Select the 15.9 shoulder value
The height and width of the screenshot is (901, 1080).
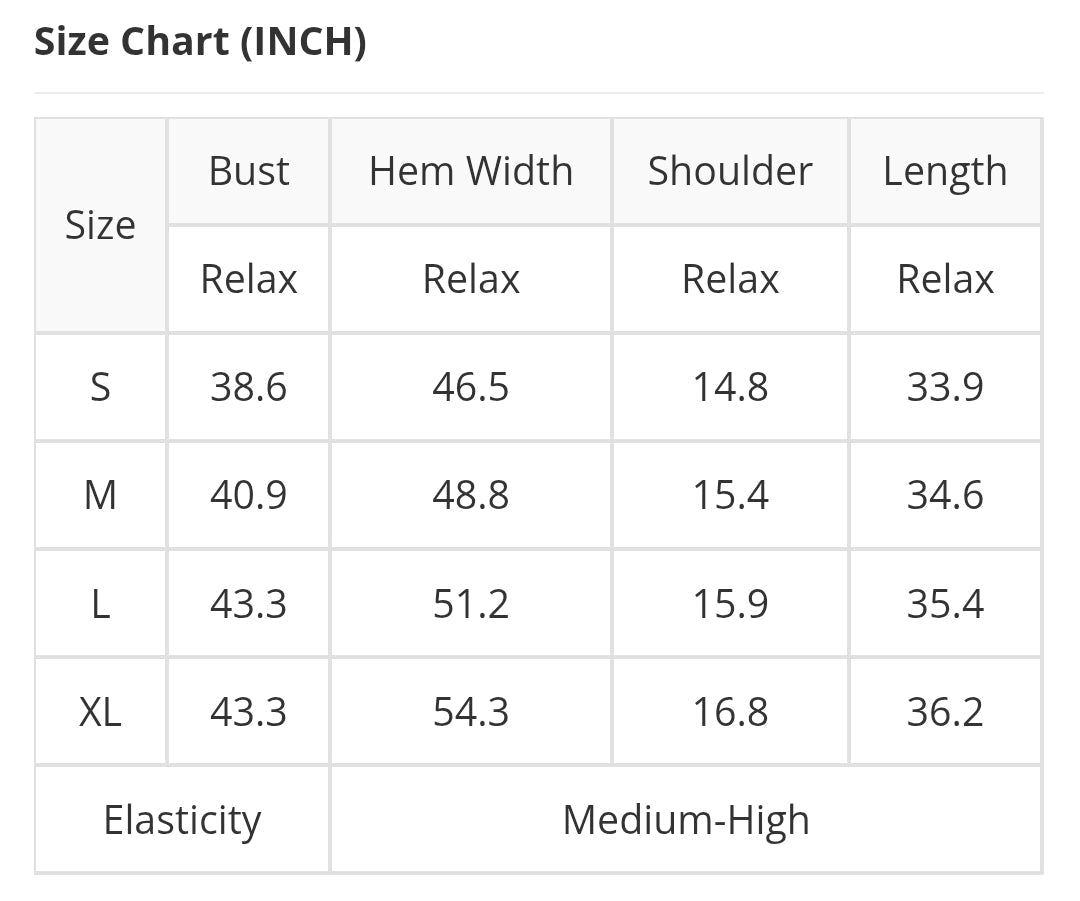[730, 604]
